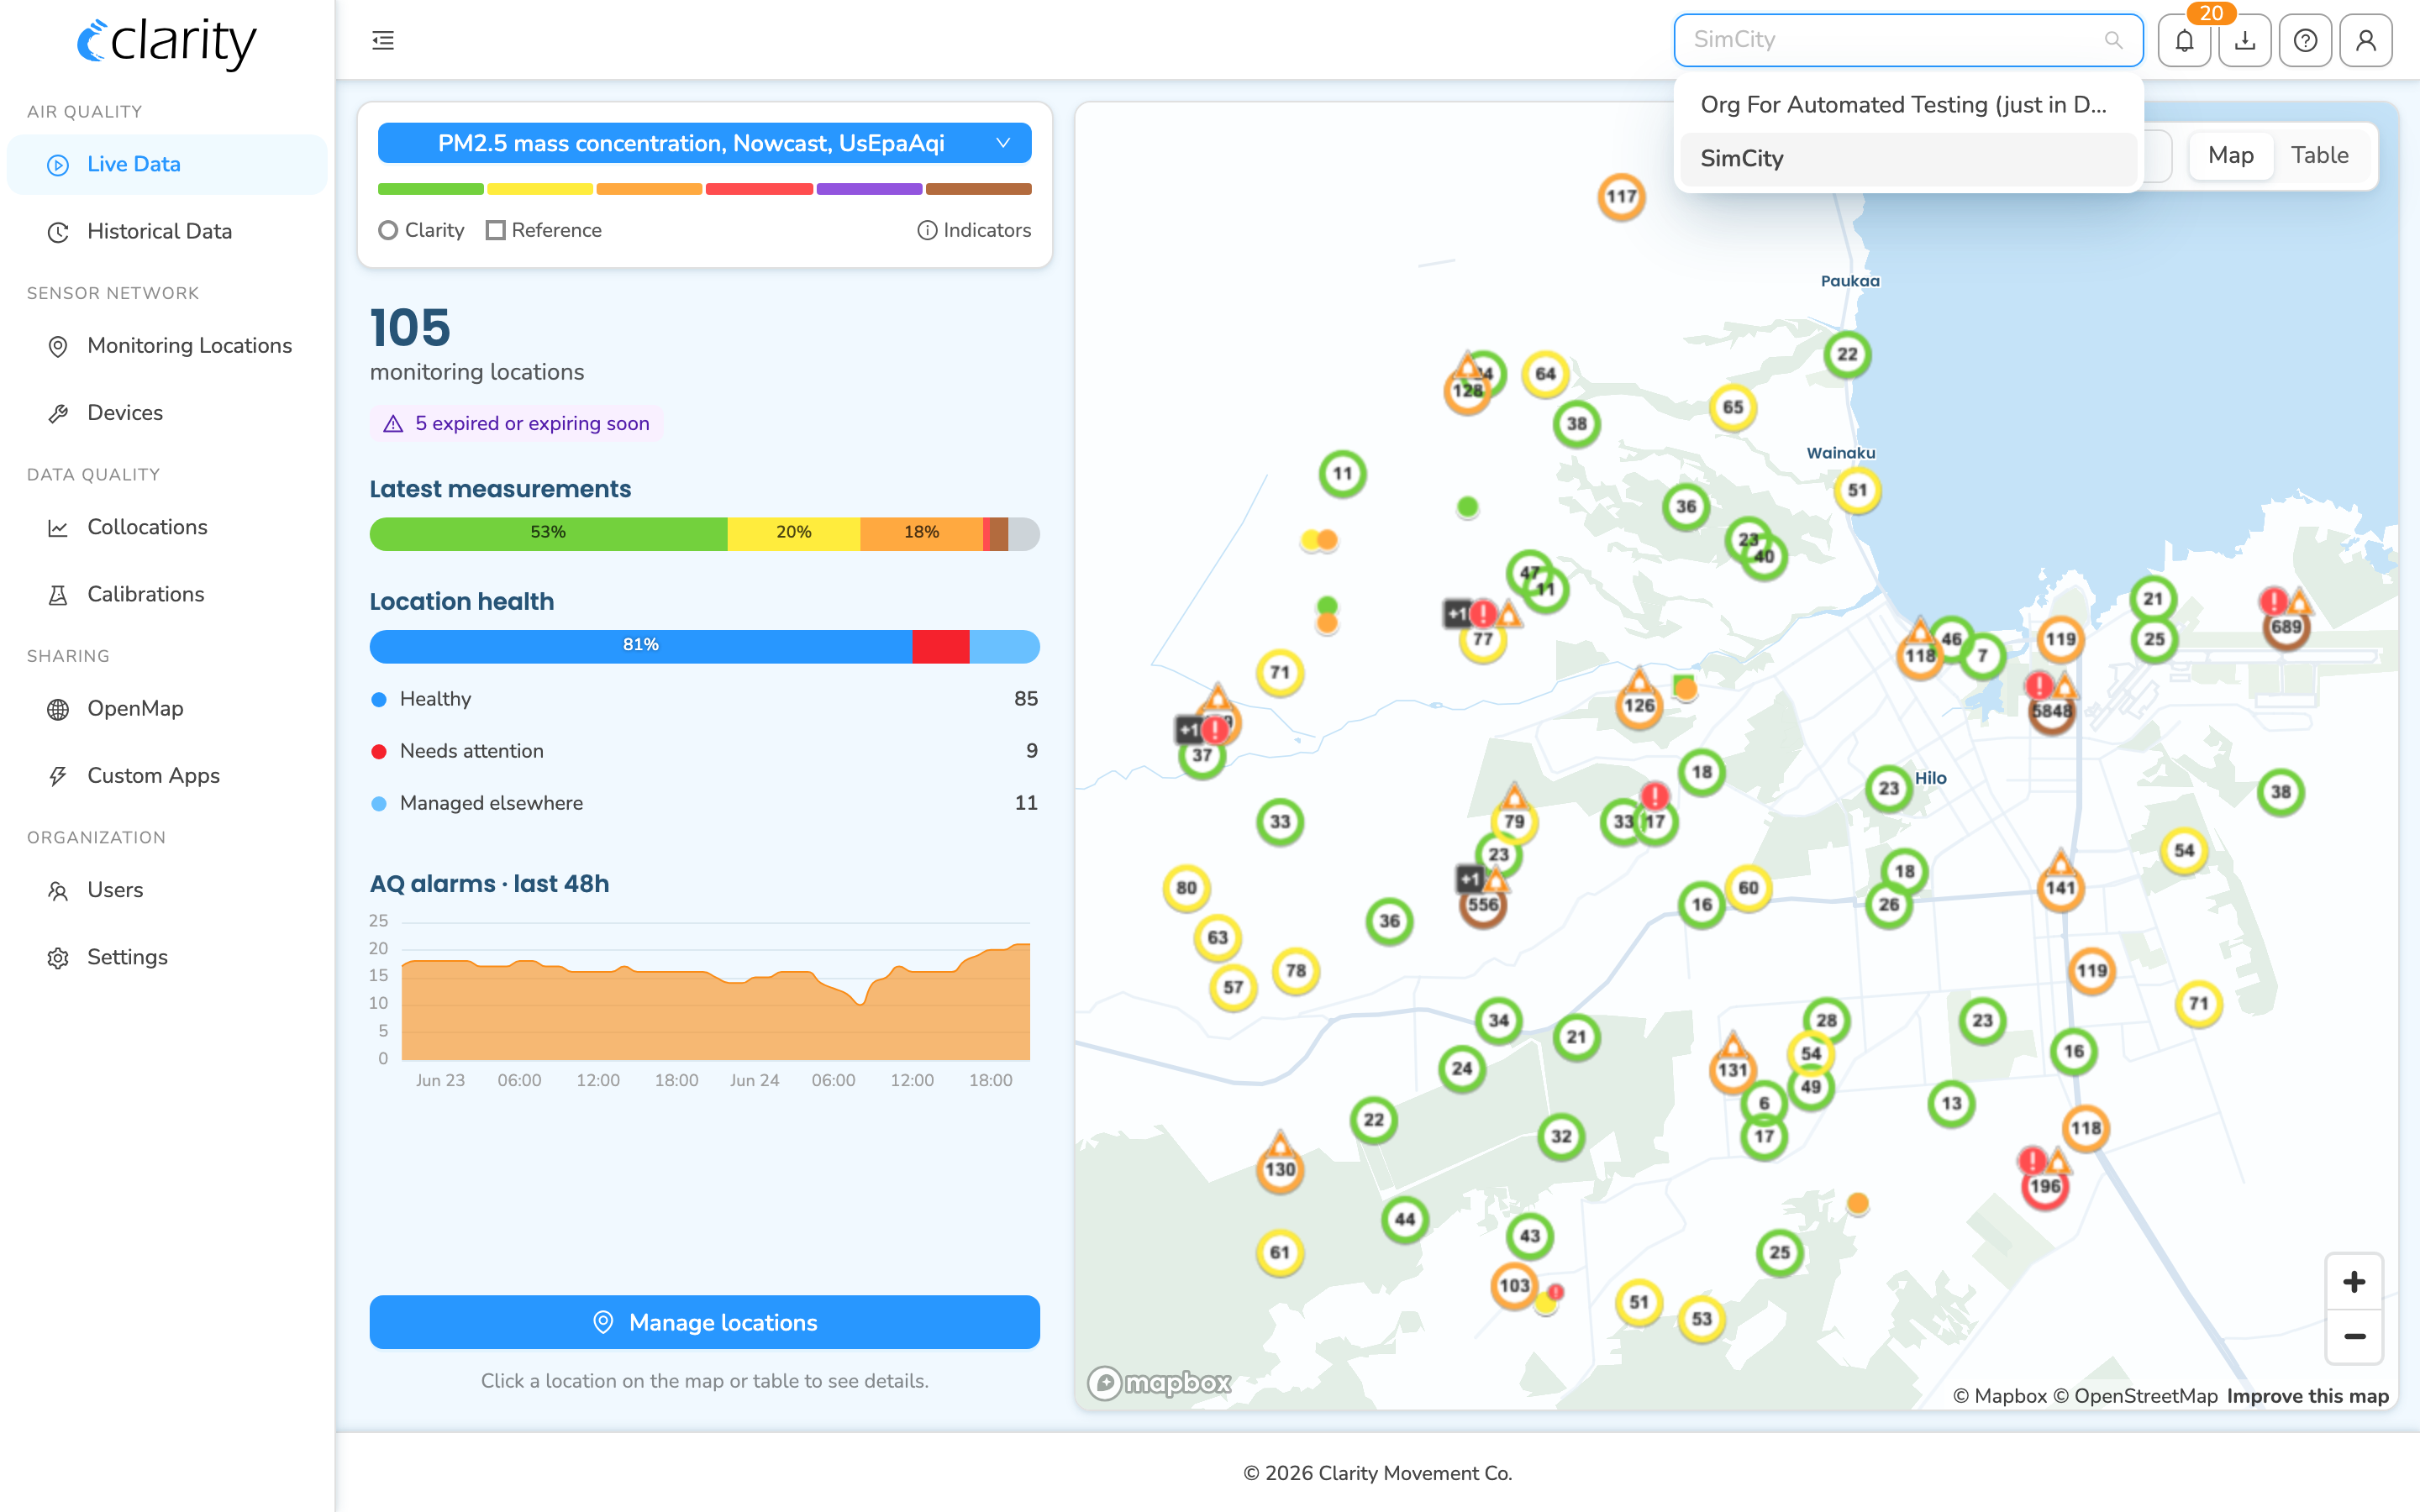Open the OpenStreetMap attribution link
This screenshot has height=1512, width=2420.
2135,1396
